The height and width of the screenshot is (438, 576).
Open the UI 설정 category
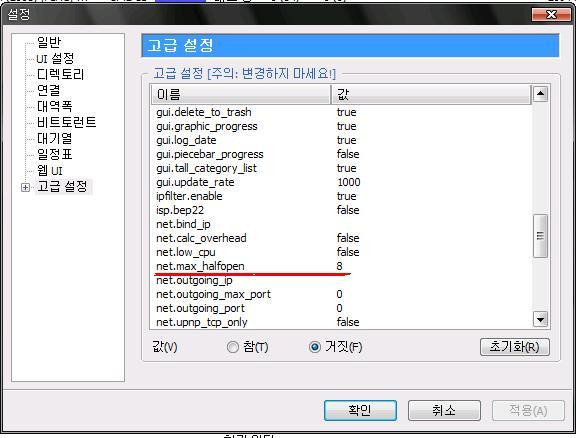coord(55,58)
